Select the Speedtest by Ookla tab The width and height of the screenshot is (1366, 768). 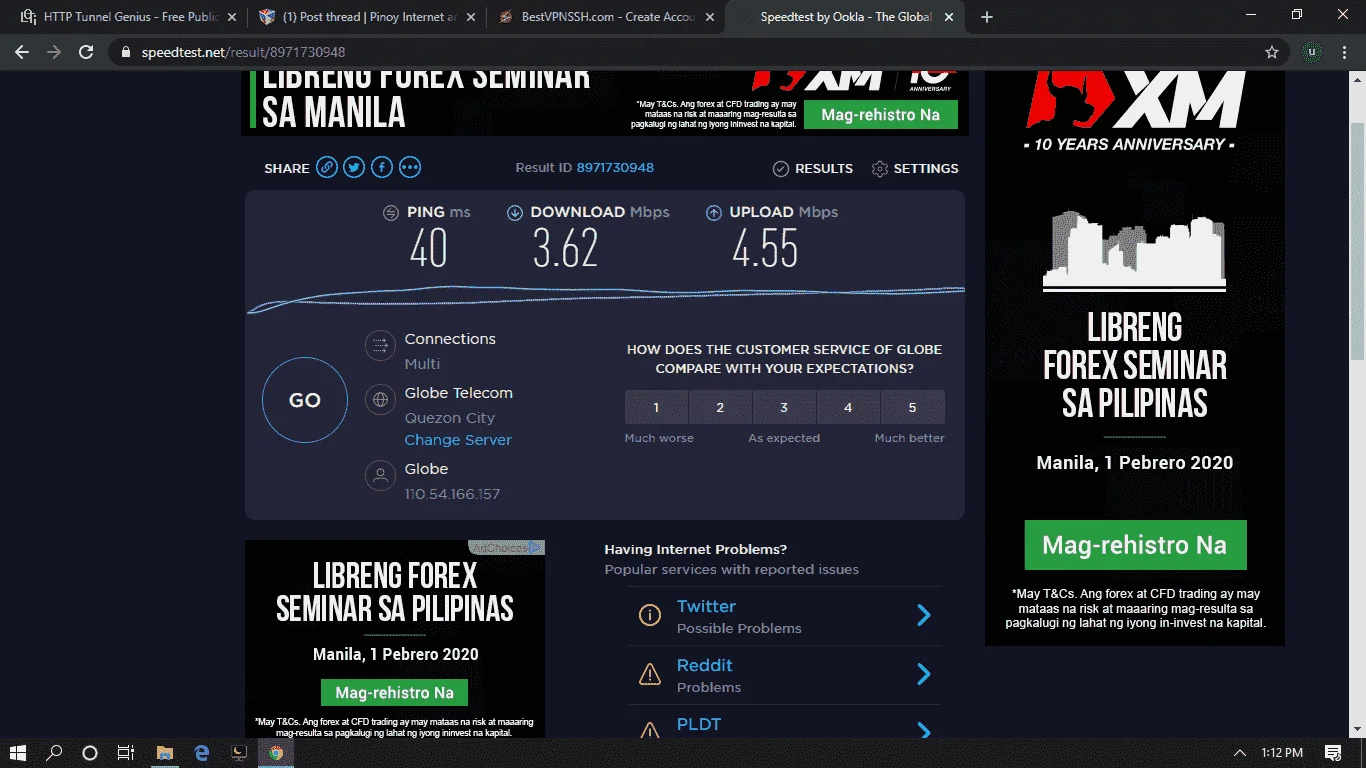coord(845,17)
